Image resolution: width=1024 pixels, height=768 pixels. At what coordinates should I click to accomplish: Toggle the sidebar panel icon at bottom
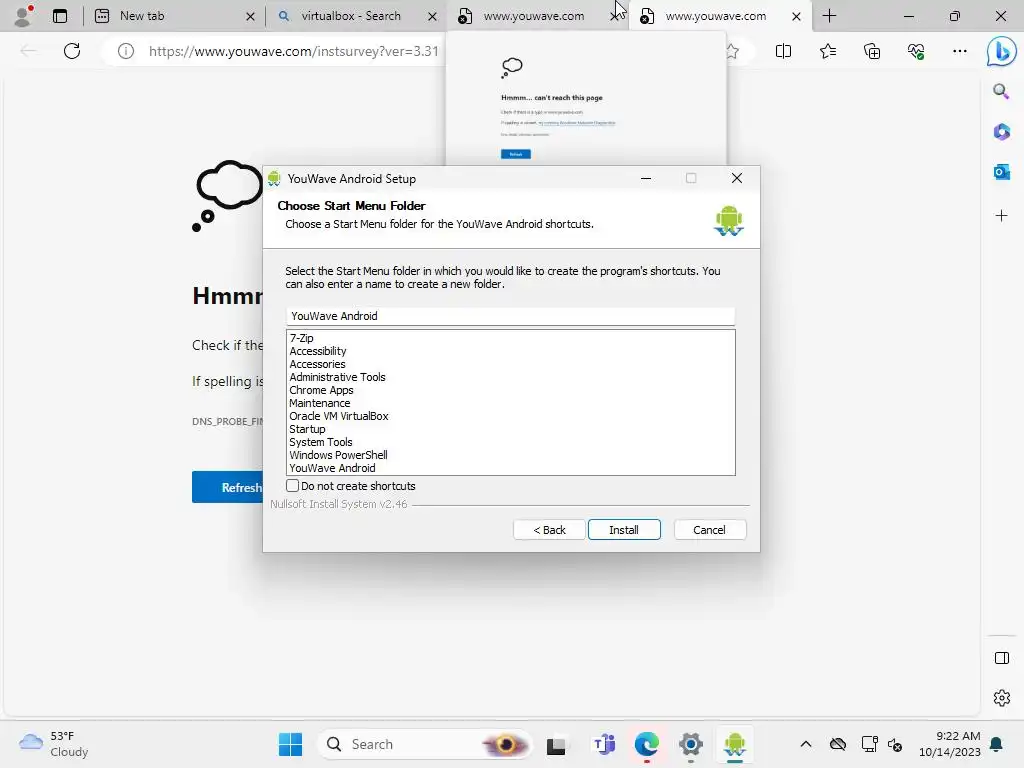[1001, 658]
